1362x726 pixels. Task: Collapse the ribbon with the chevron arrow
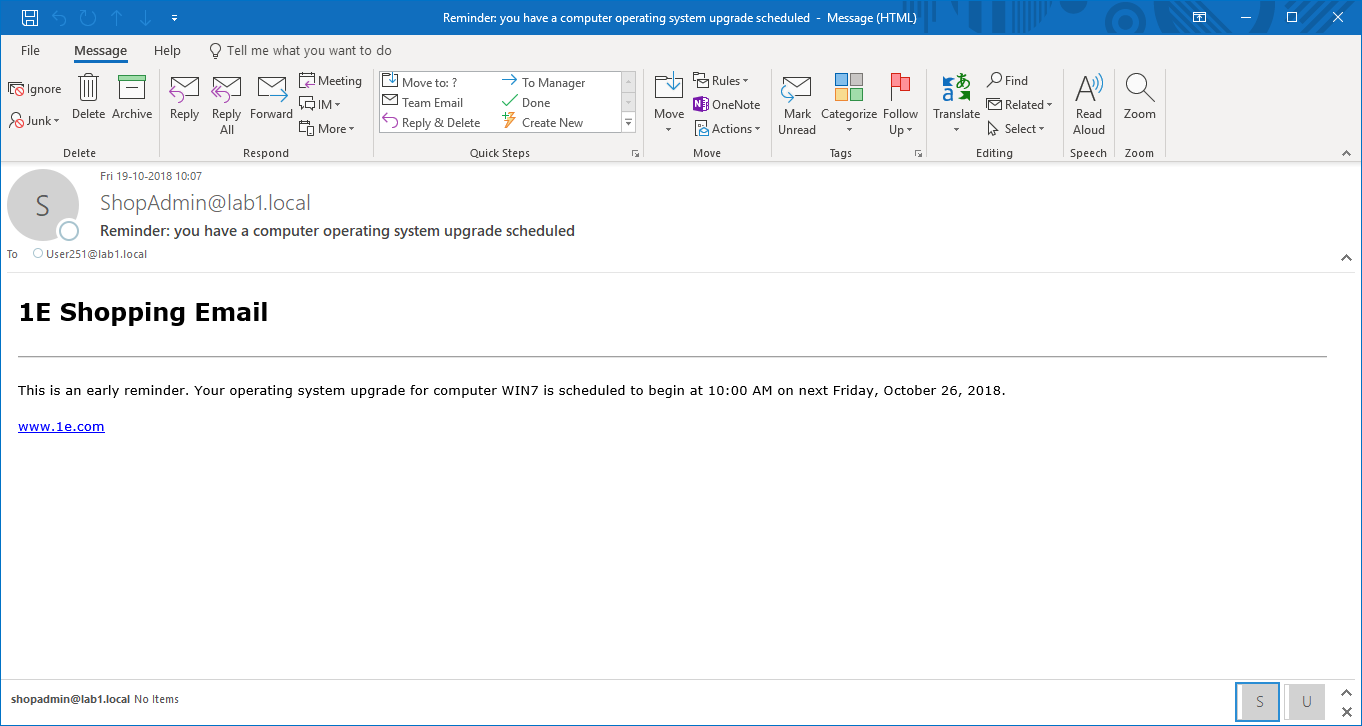(x=1346, y=154)
